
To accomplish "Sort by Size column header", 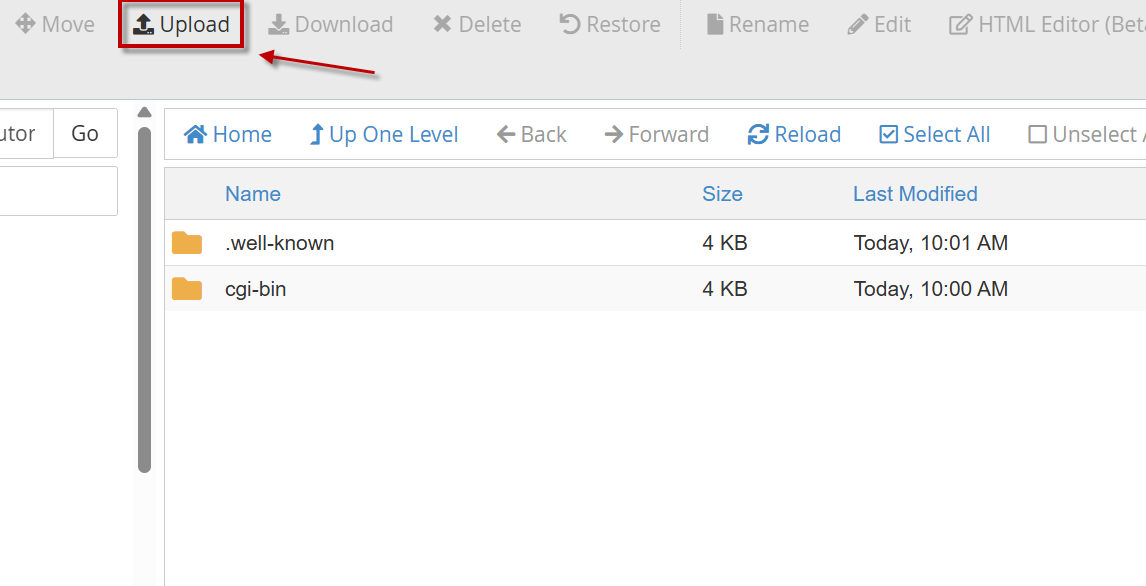I will (x=722, y=194).
